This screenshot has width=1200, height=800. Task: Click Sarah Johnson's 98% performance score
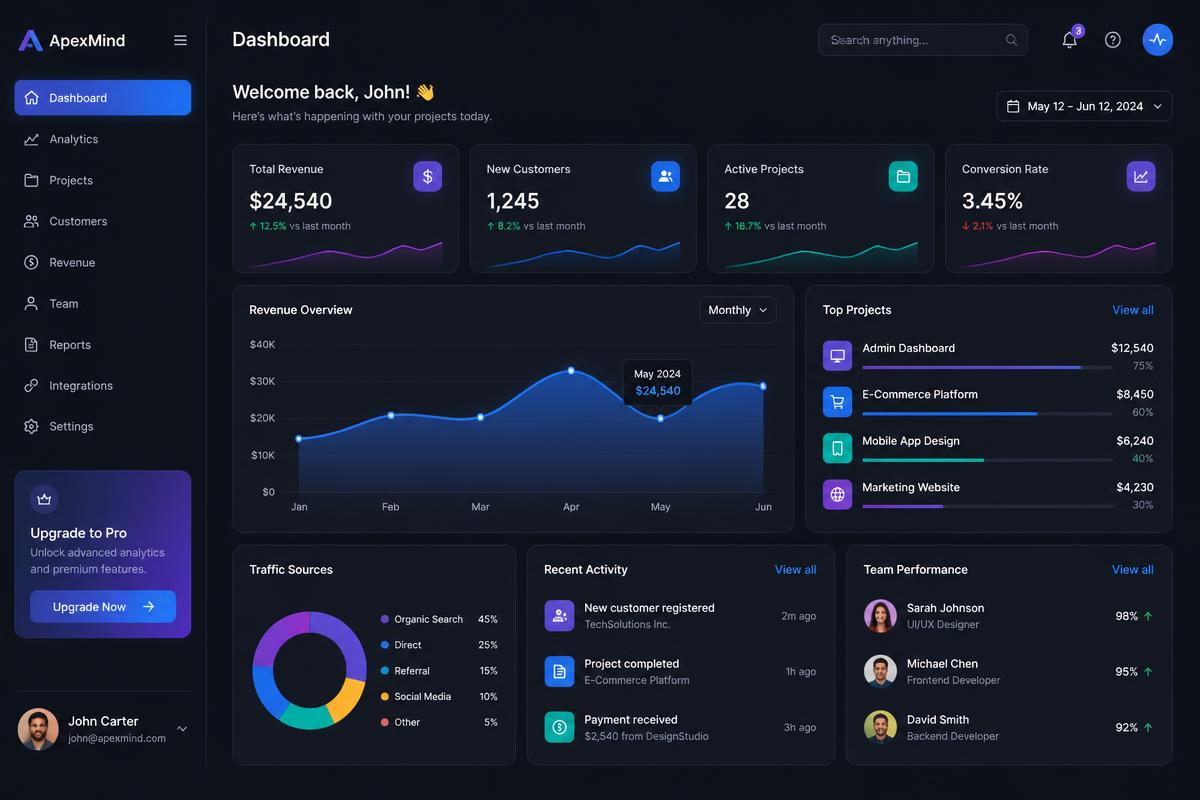[x=1126, y=616]
